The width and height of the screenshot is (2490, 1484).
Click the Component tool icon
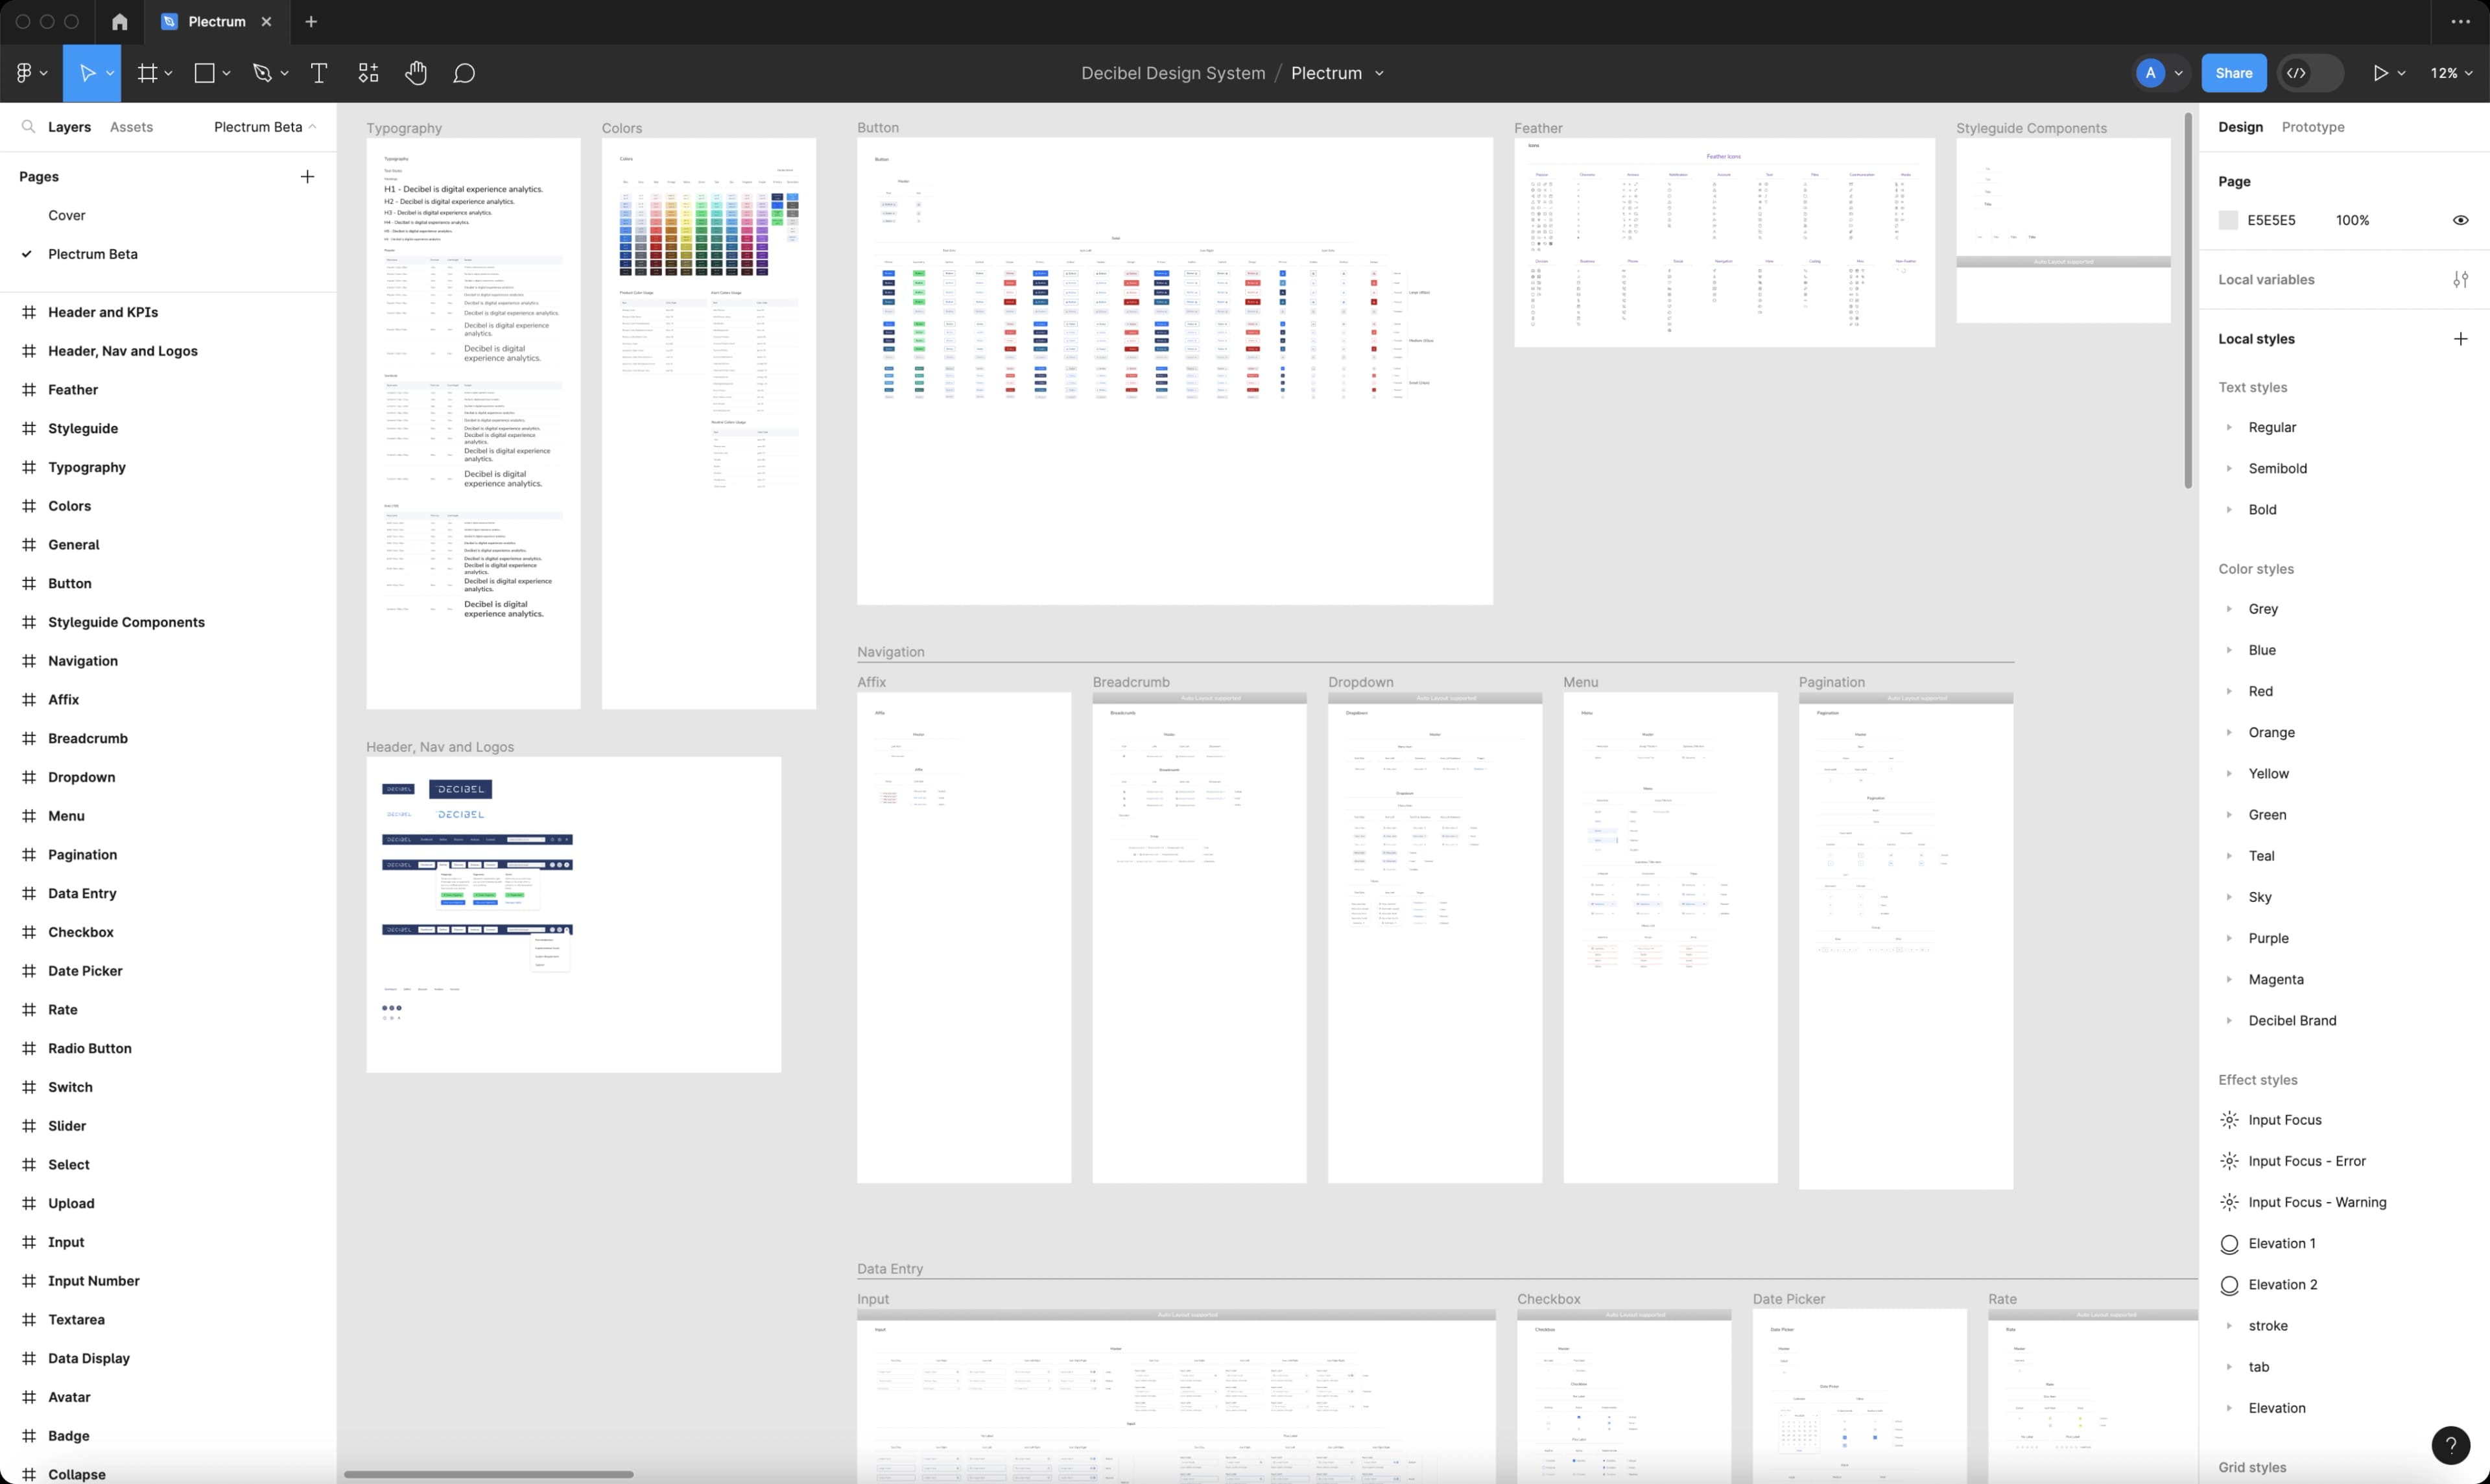point(366,73)
